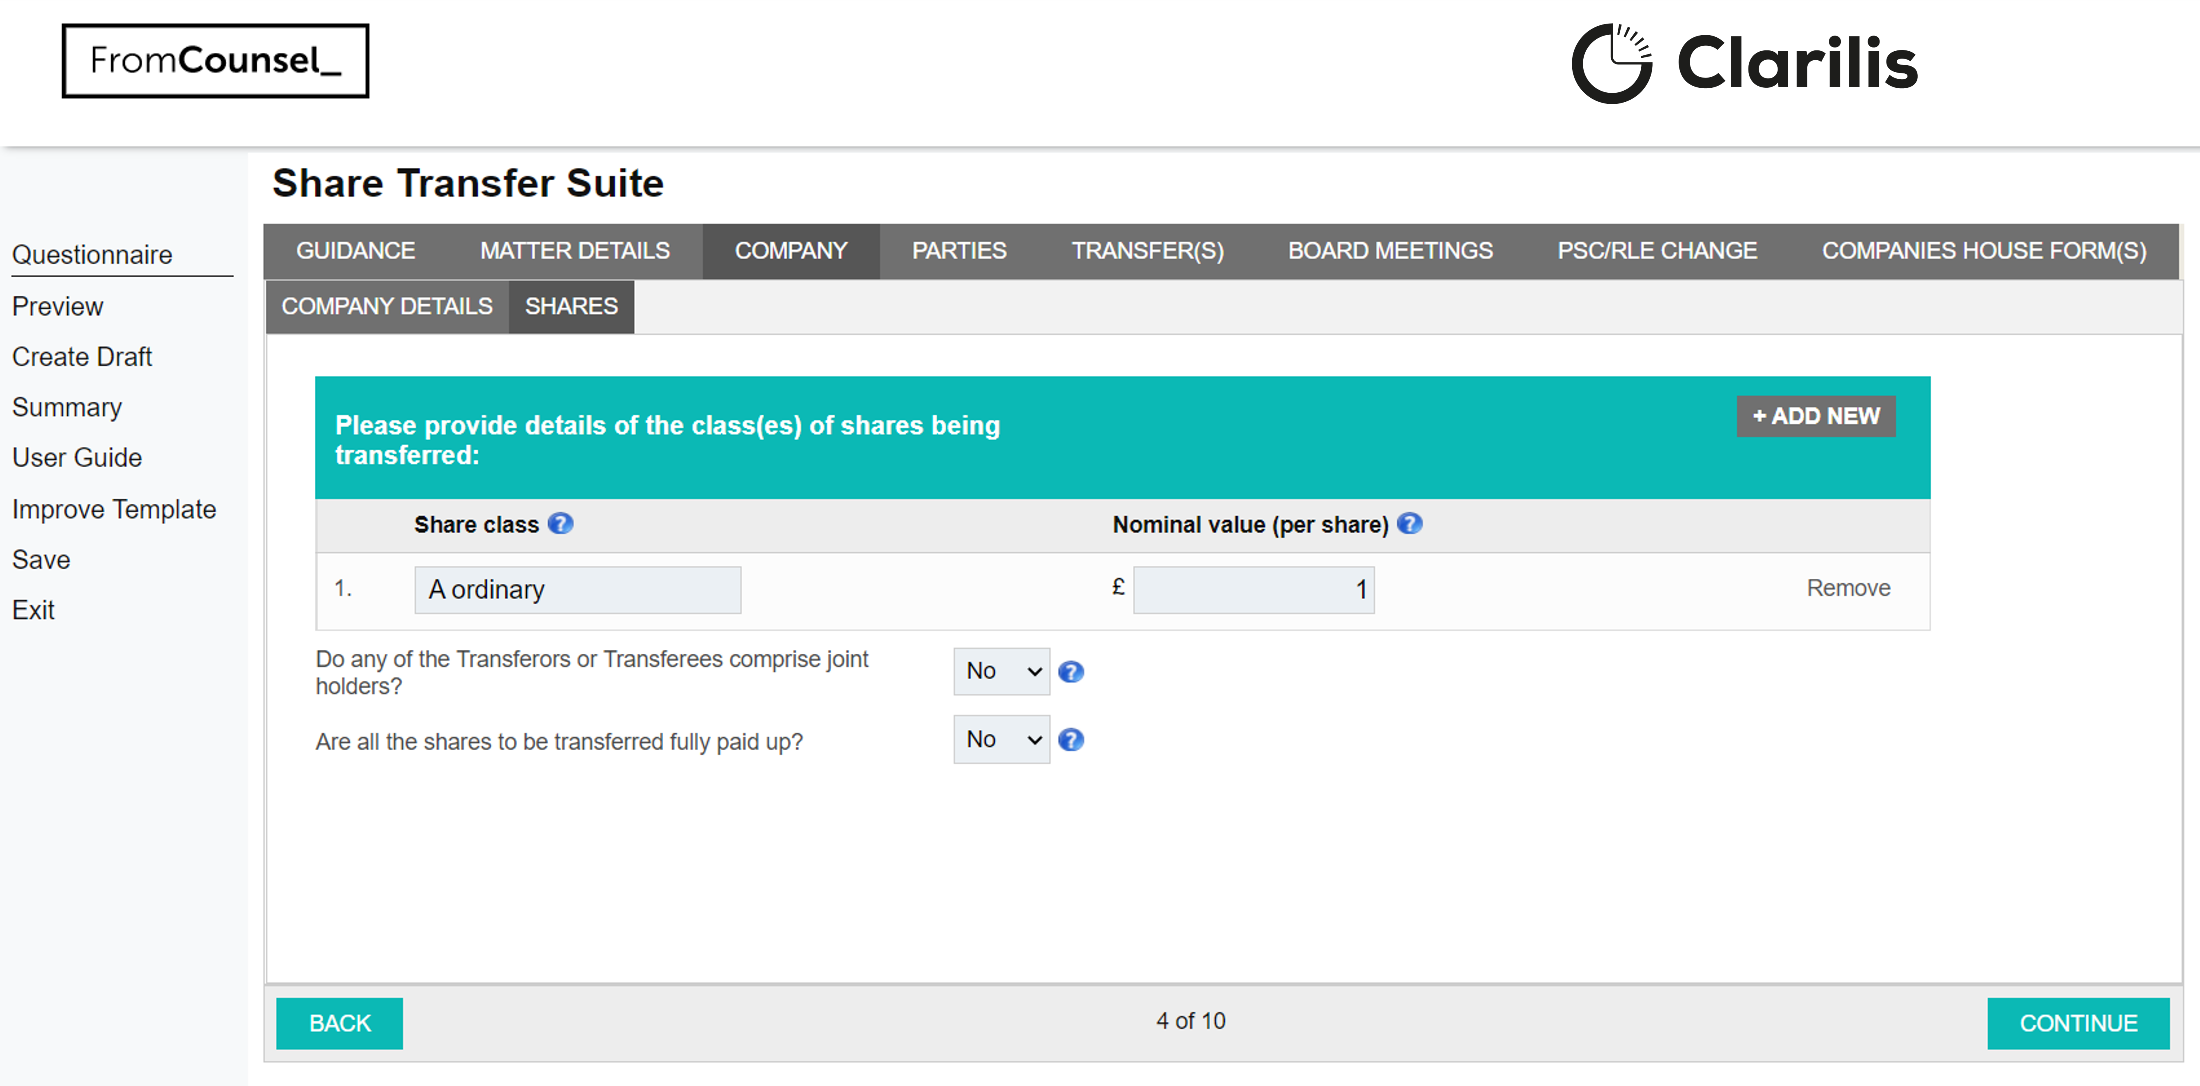Click the help icon next to joint holders question
Viewport: 2200px width, 1086px height.
tap(1069, 671)
